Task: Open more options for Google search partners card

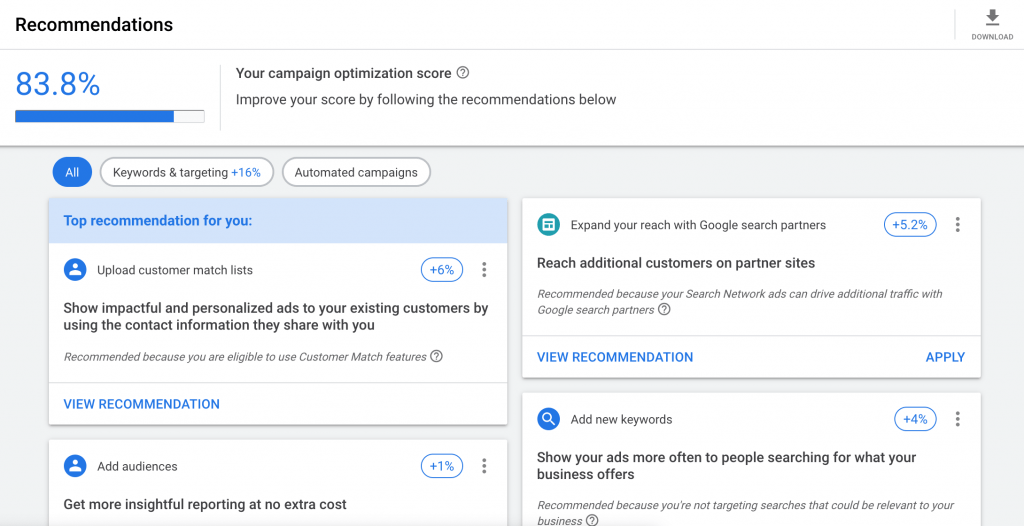Action: pos(957,225)
